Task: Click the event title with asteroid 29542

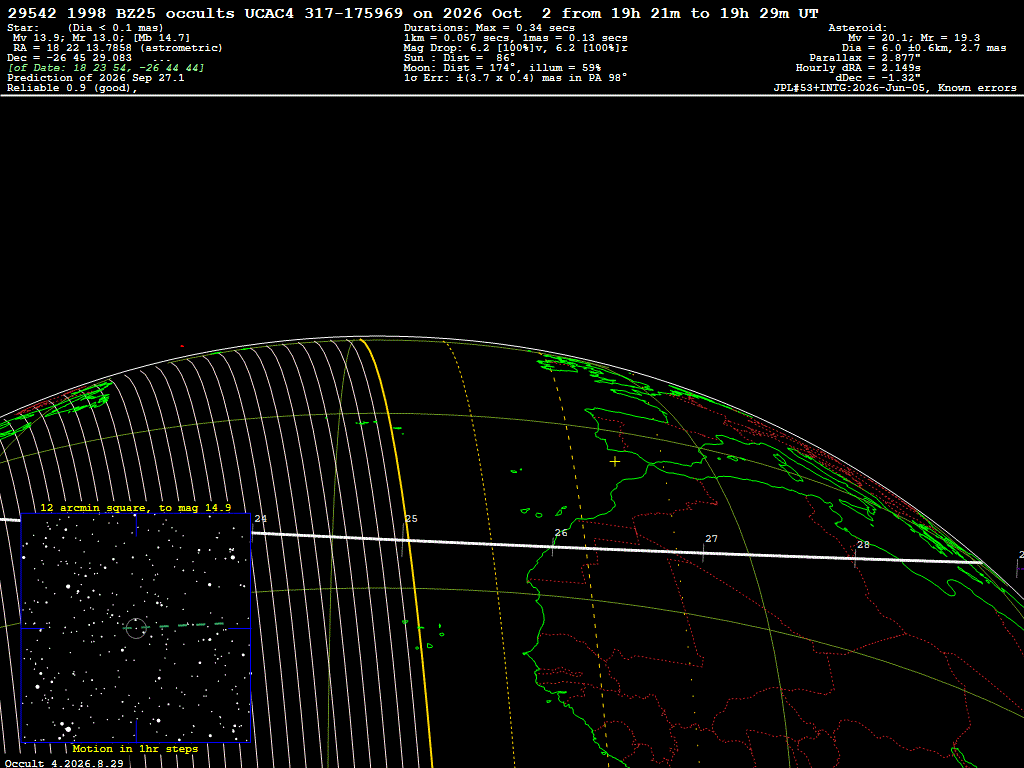Action: coord(413,13)
